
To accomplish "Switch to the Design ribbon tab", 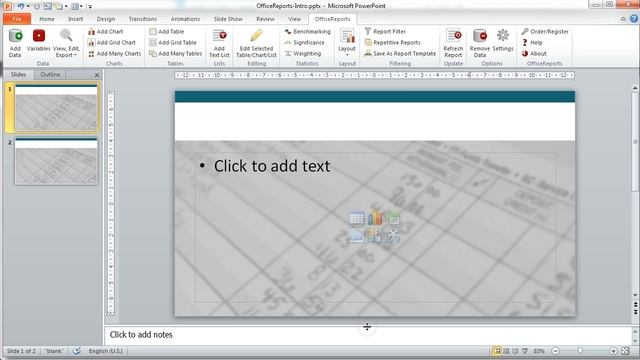I will click(106, 19).
